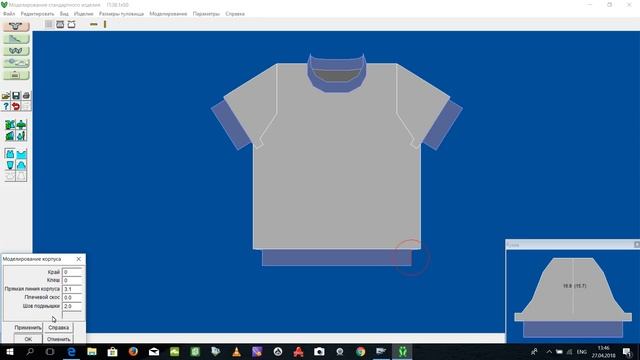Image resolution: width=640 pixels, height=360 pixels.
Task: Open Google Chrome from taskbar
Action: [360, 351]
